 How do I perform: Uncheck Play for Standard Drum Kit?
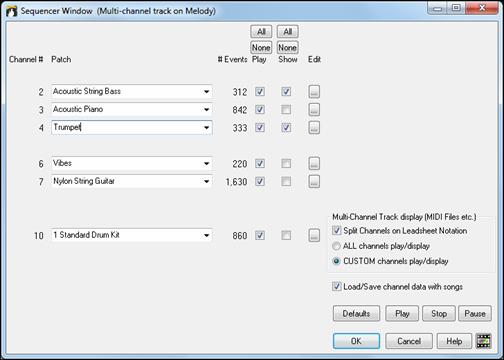click(260, 235)
